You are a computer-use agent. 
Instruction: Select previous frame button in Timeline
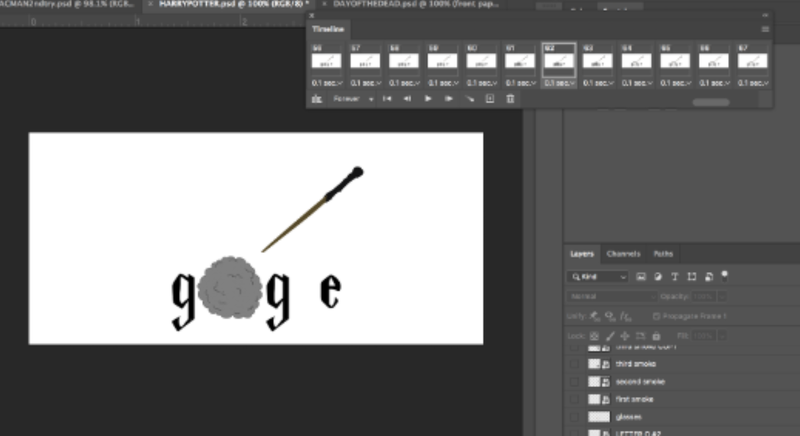click(x=407, y=99)
